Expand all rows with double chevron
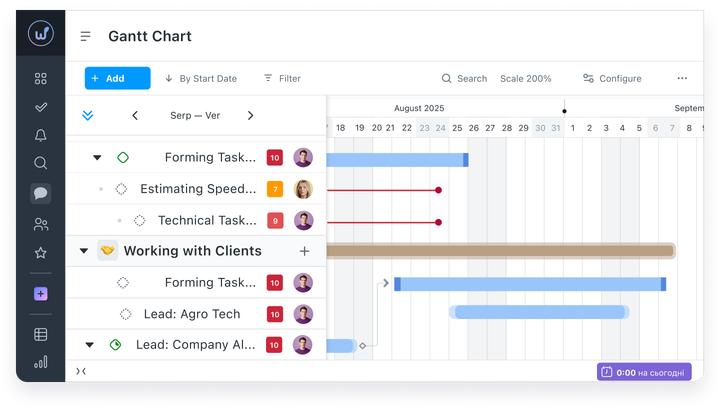Viewport: 720px width, 412px height. 87,115
